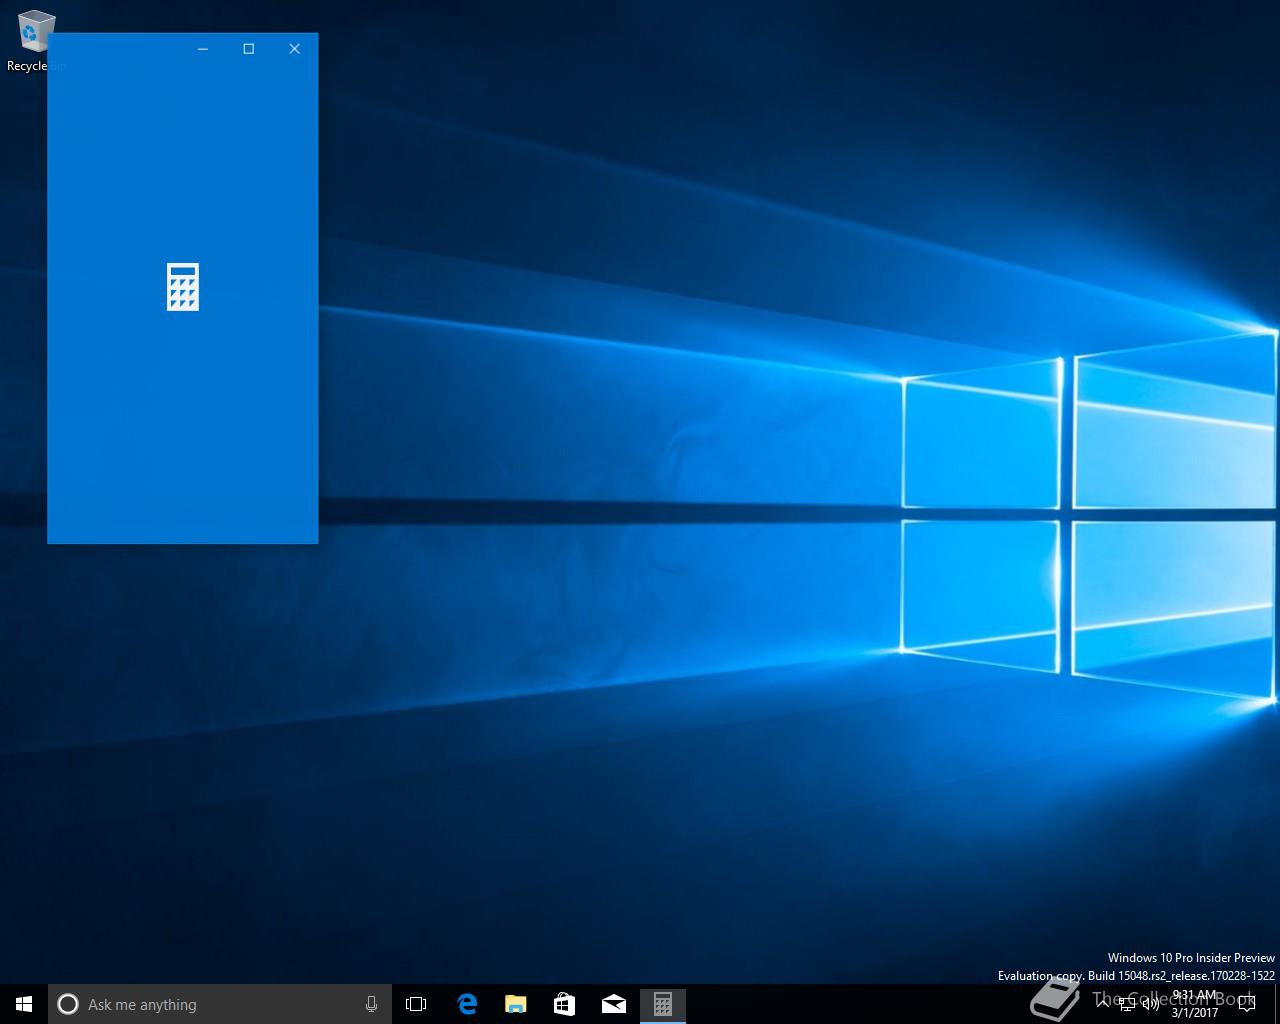The height and width of the screenshot is (1024, 1280).
Task: Launch Microsoft Edge from the taskbar
Action: click(x=466, y=1004)
